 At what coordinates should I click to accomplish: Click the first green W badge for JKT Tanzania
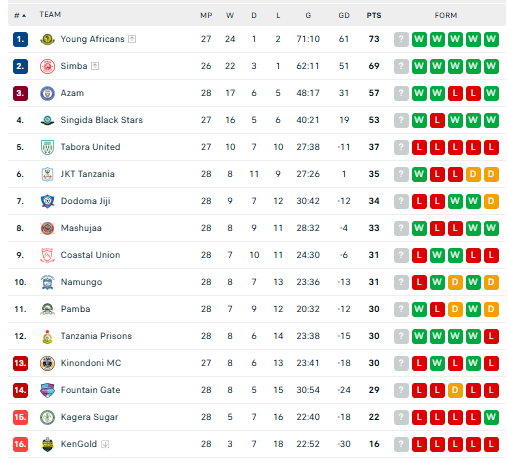coord(419,174)
